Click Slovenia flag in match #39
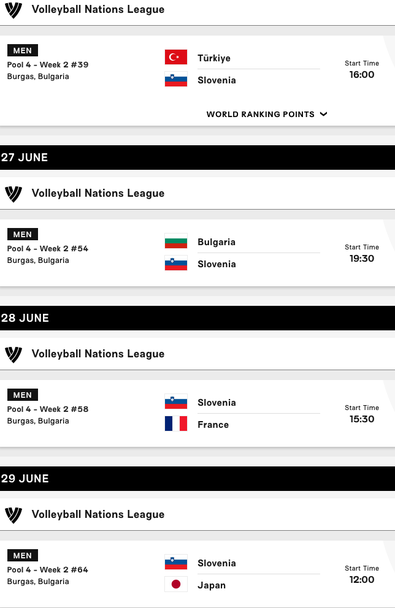 [x=176, y=79]
